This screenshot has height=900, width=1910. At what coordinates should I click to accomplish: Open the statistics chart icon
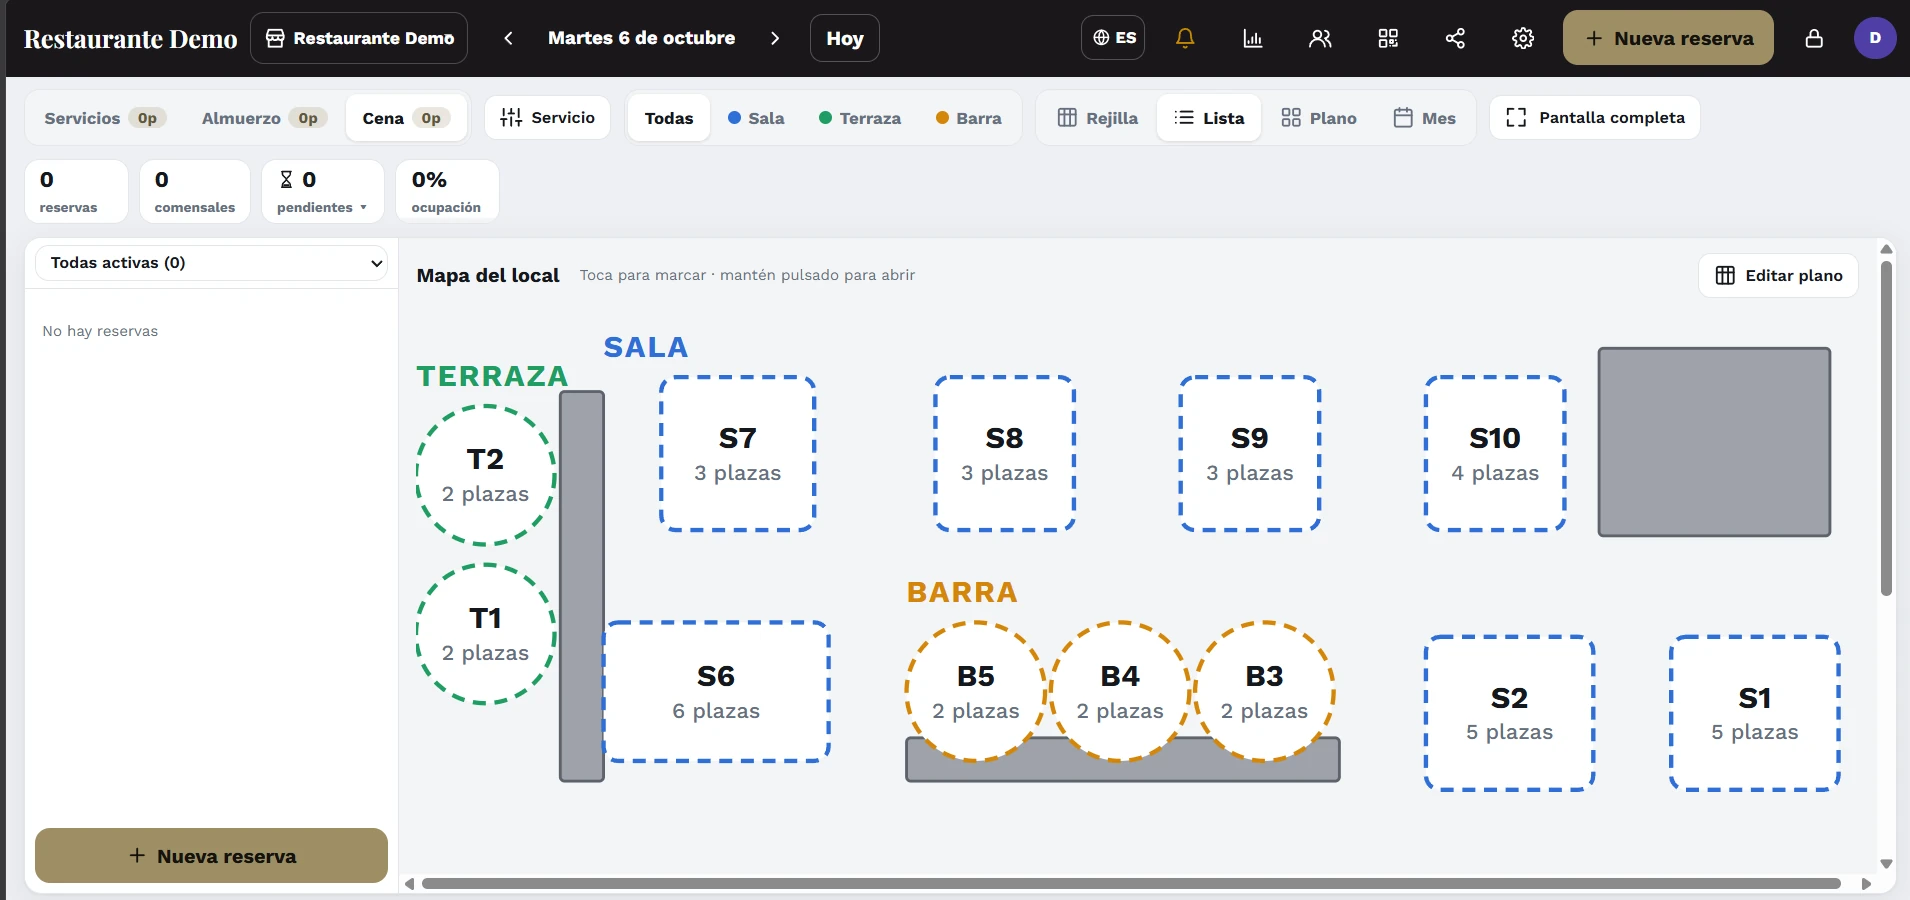pos(1252,38)
